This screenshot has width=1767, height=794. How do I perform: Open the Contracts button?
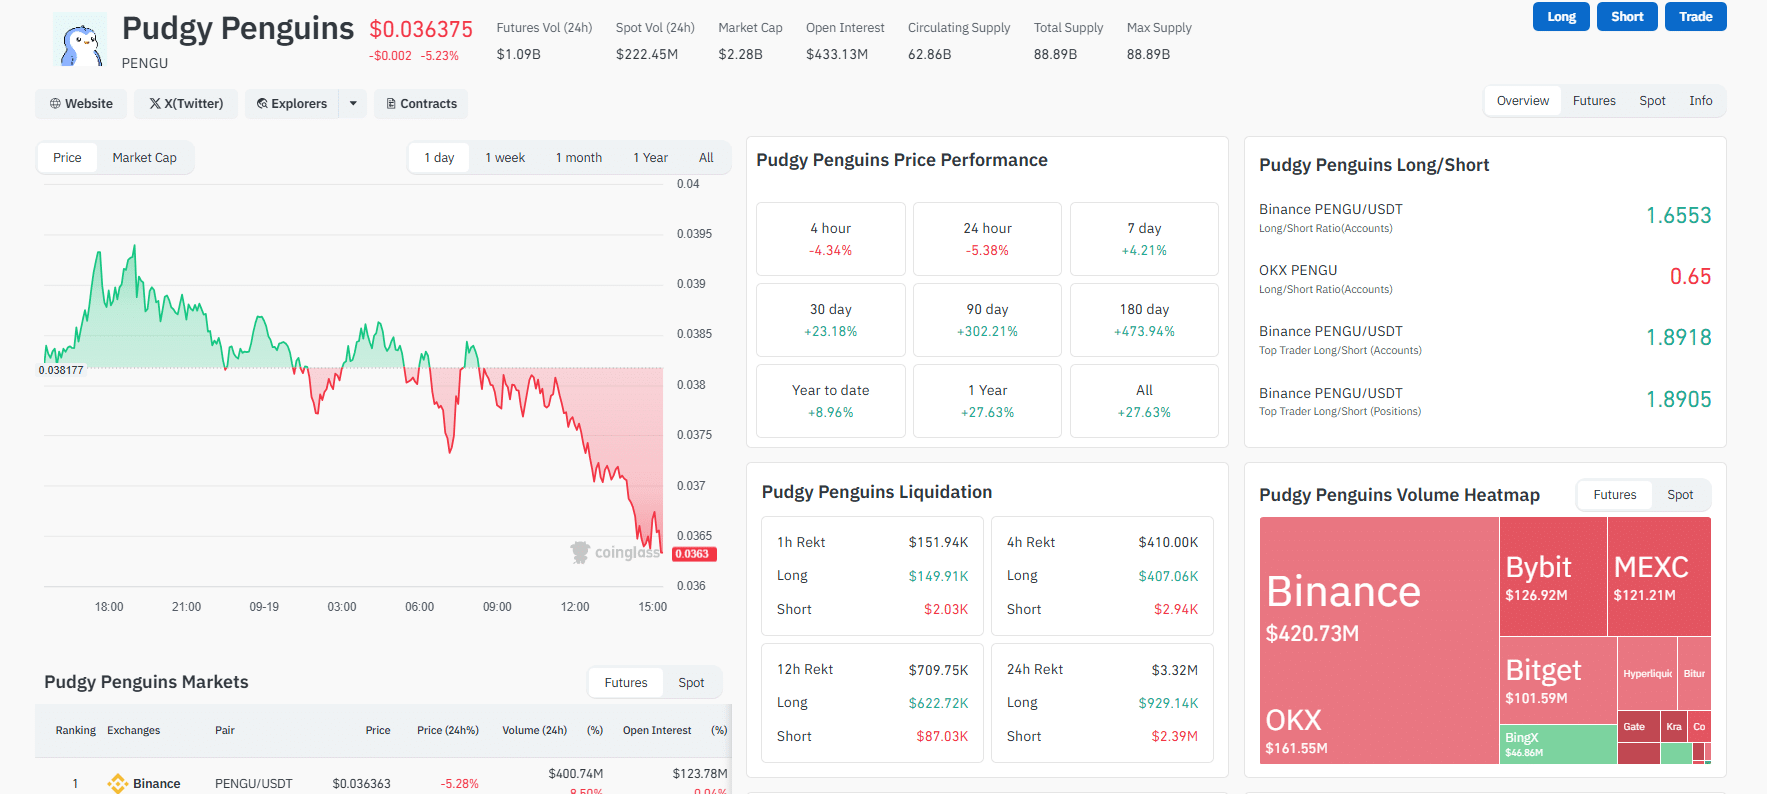421,104
